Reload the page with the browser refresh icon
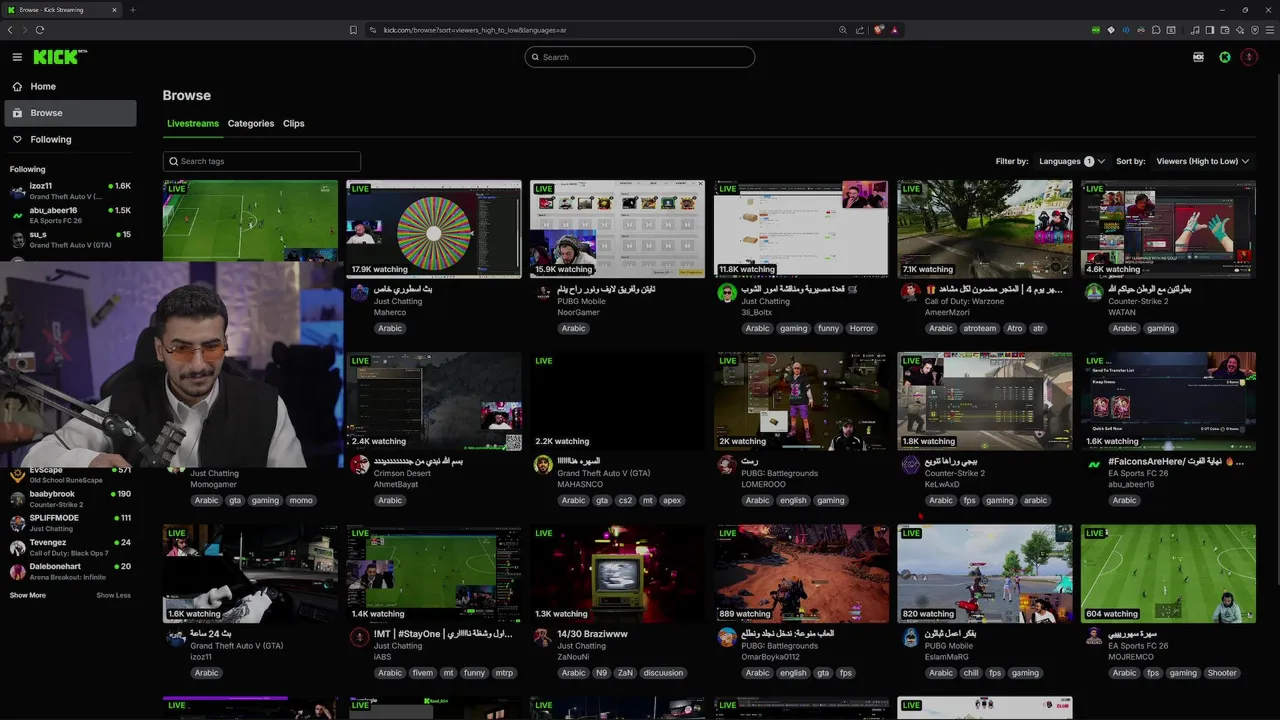 tap(40, 30)
